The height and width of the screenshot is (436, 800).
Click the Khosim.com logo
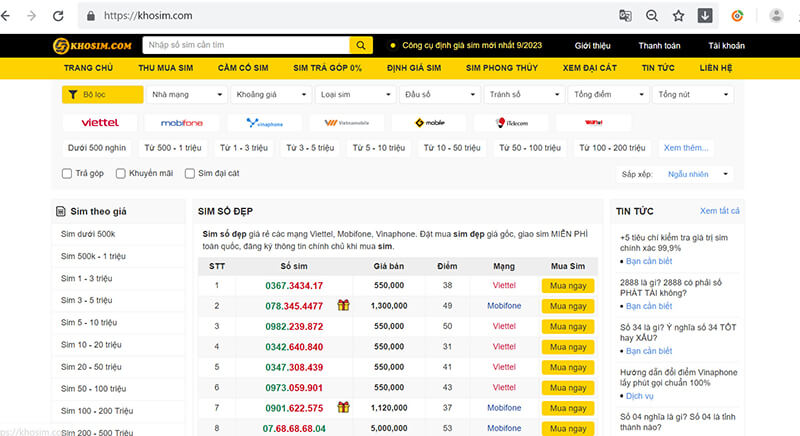click(92, 46)
